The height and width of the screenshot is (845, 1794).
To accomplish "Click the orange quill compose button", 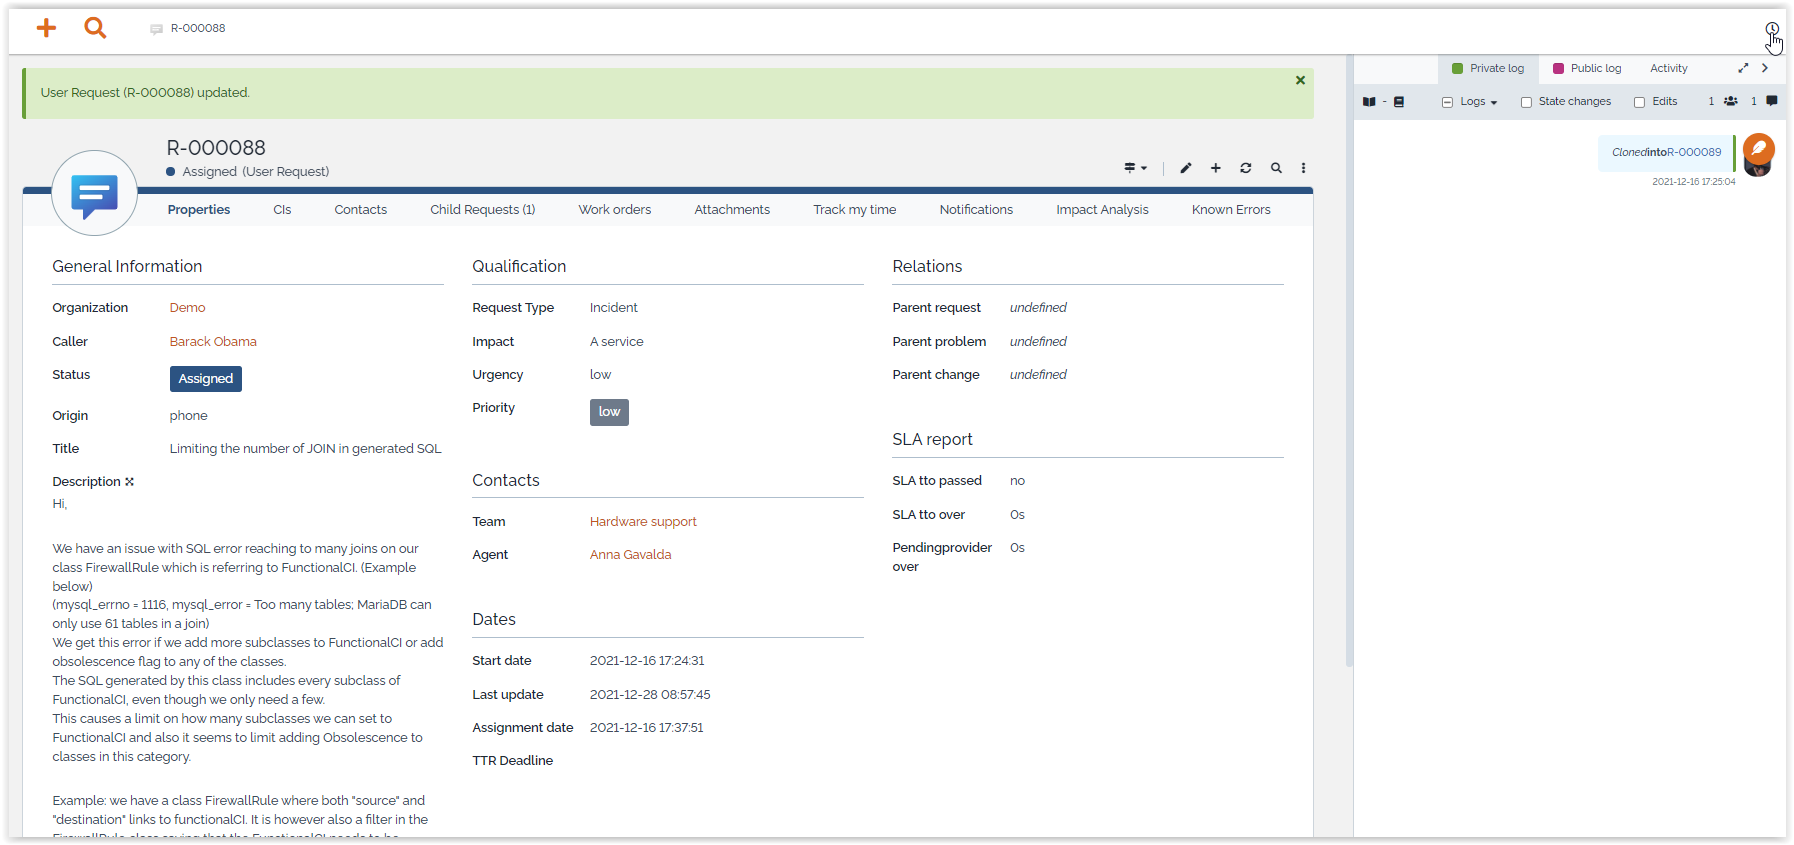I will [1758, 150].
